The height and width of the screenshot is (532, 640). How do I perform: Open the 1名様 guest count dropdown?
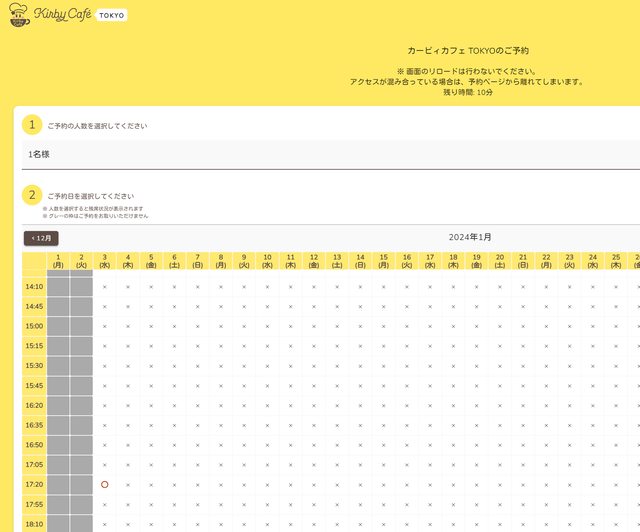pyautogui.click(x=330, y=155)
